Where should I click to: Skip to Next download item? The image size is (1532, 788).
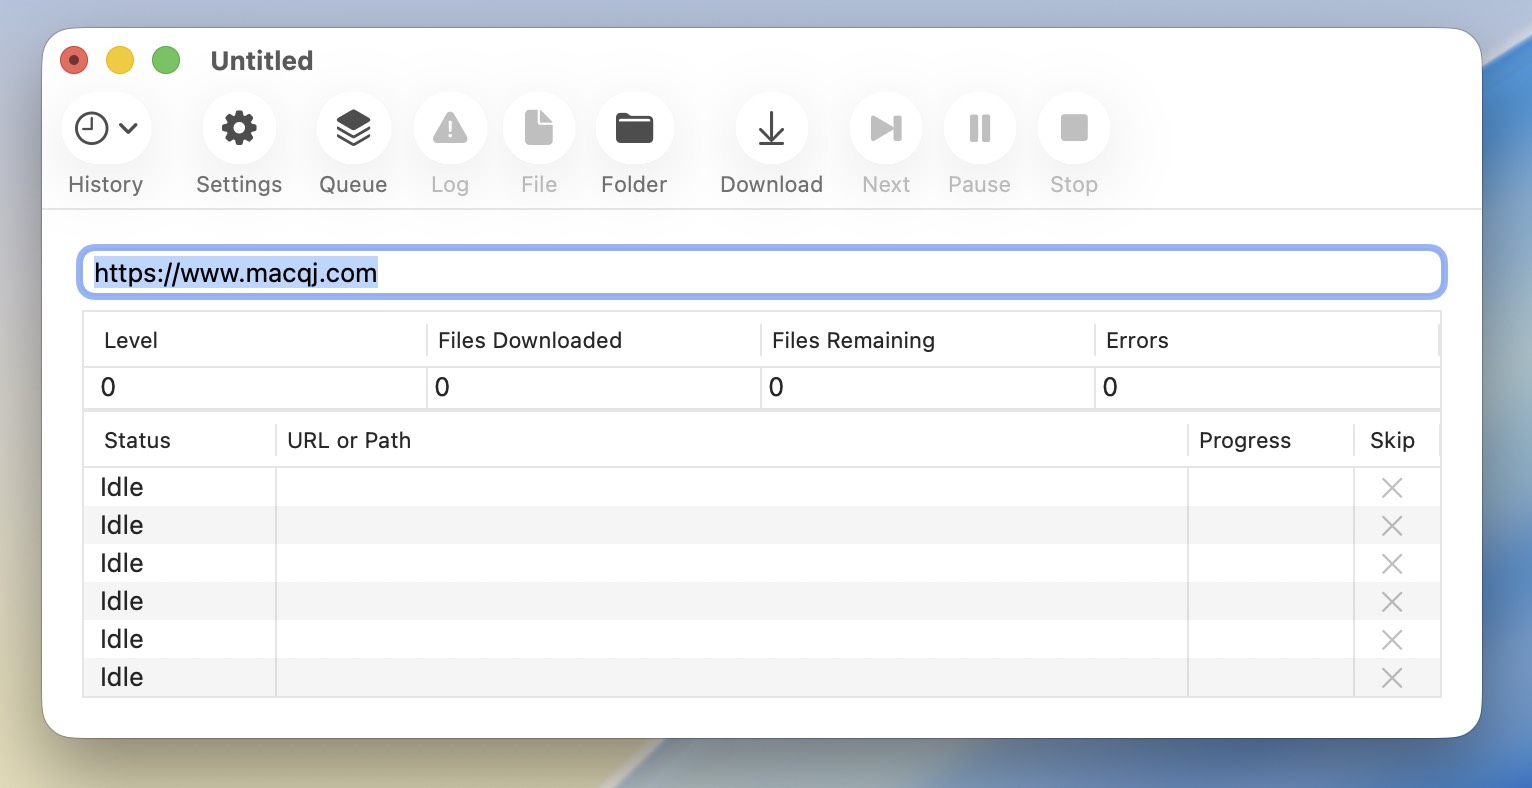[x=886, y=129]
